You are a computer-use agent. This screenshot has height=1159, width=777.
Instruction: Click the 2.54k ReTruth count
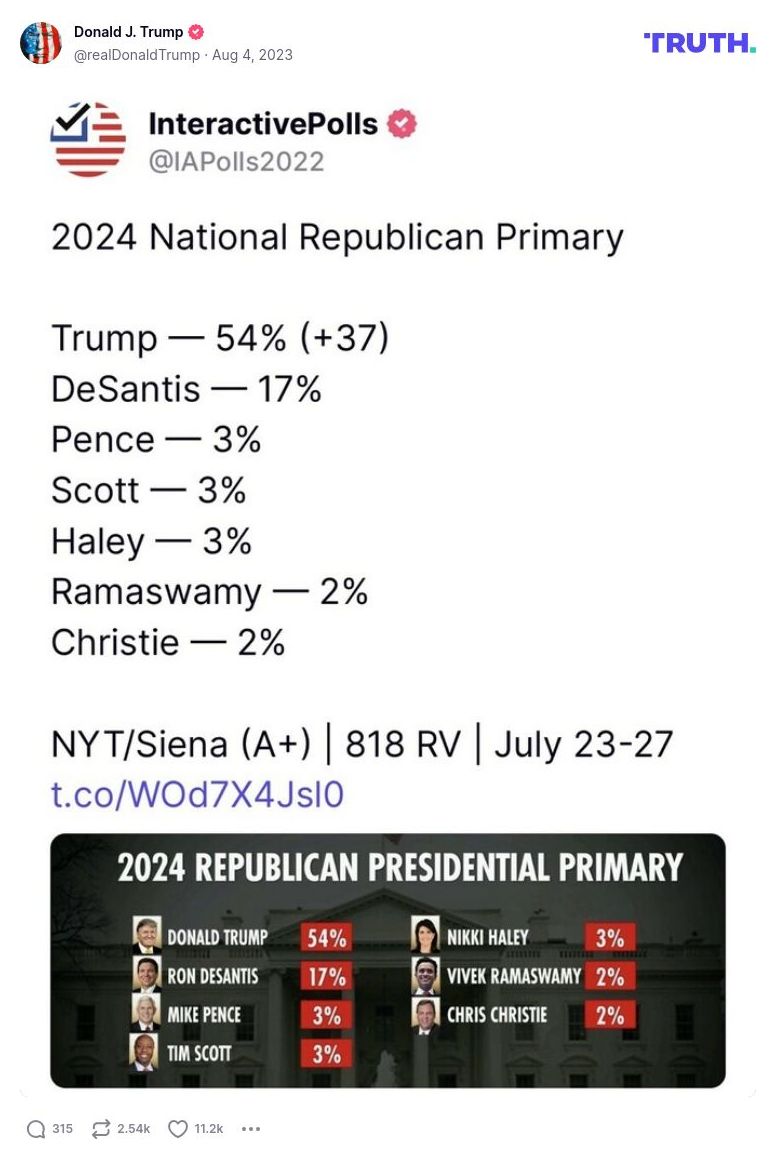133,1127
